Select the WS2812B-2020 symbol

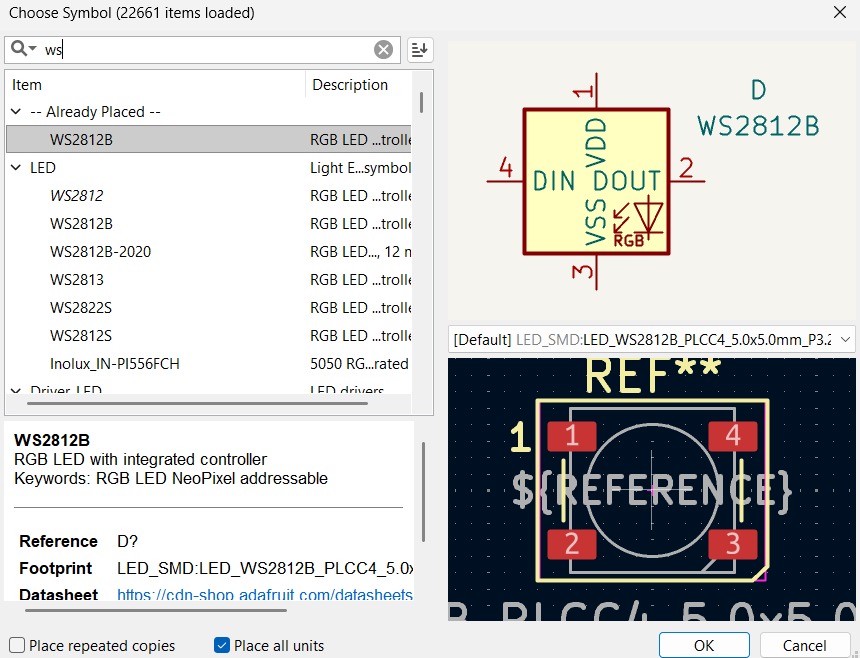(100, 252)
